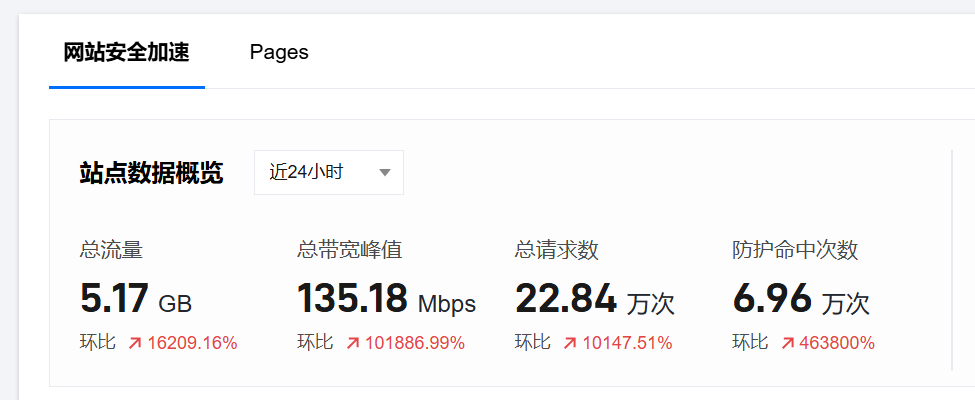The image size is (975, 400).
Task: Click the 463800% change value
Action: (x=837, y=343)
